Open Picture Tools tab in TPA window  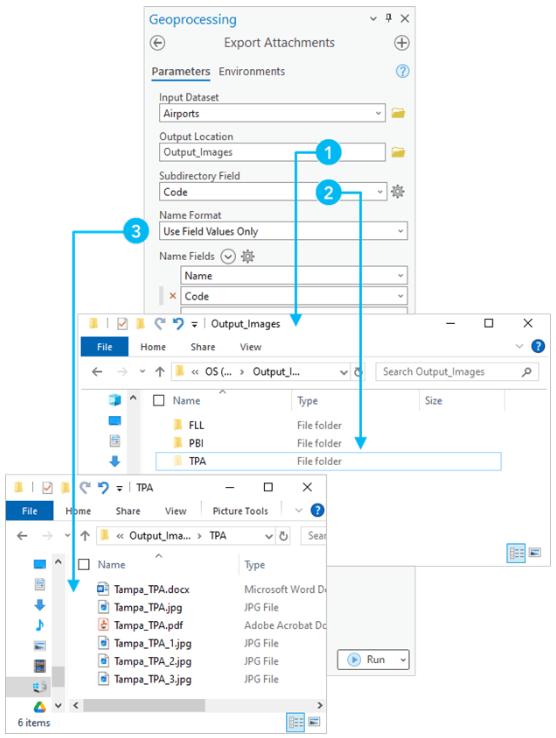point(240,511)
